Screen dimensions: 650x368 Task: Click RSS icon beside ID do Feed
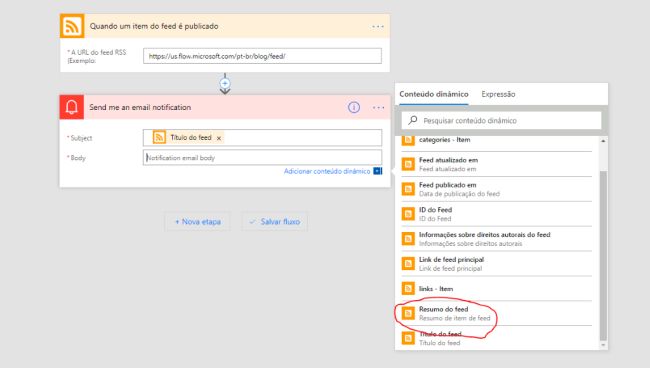pyautogui.click(x=408, y=214)
